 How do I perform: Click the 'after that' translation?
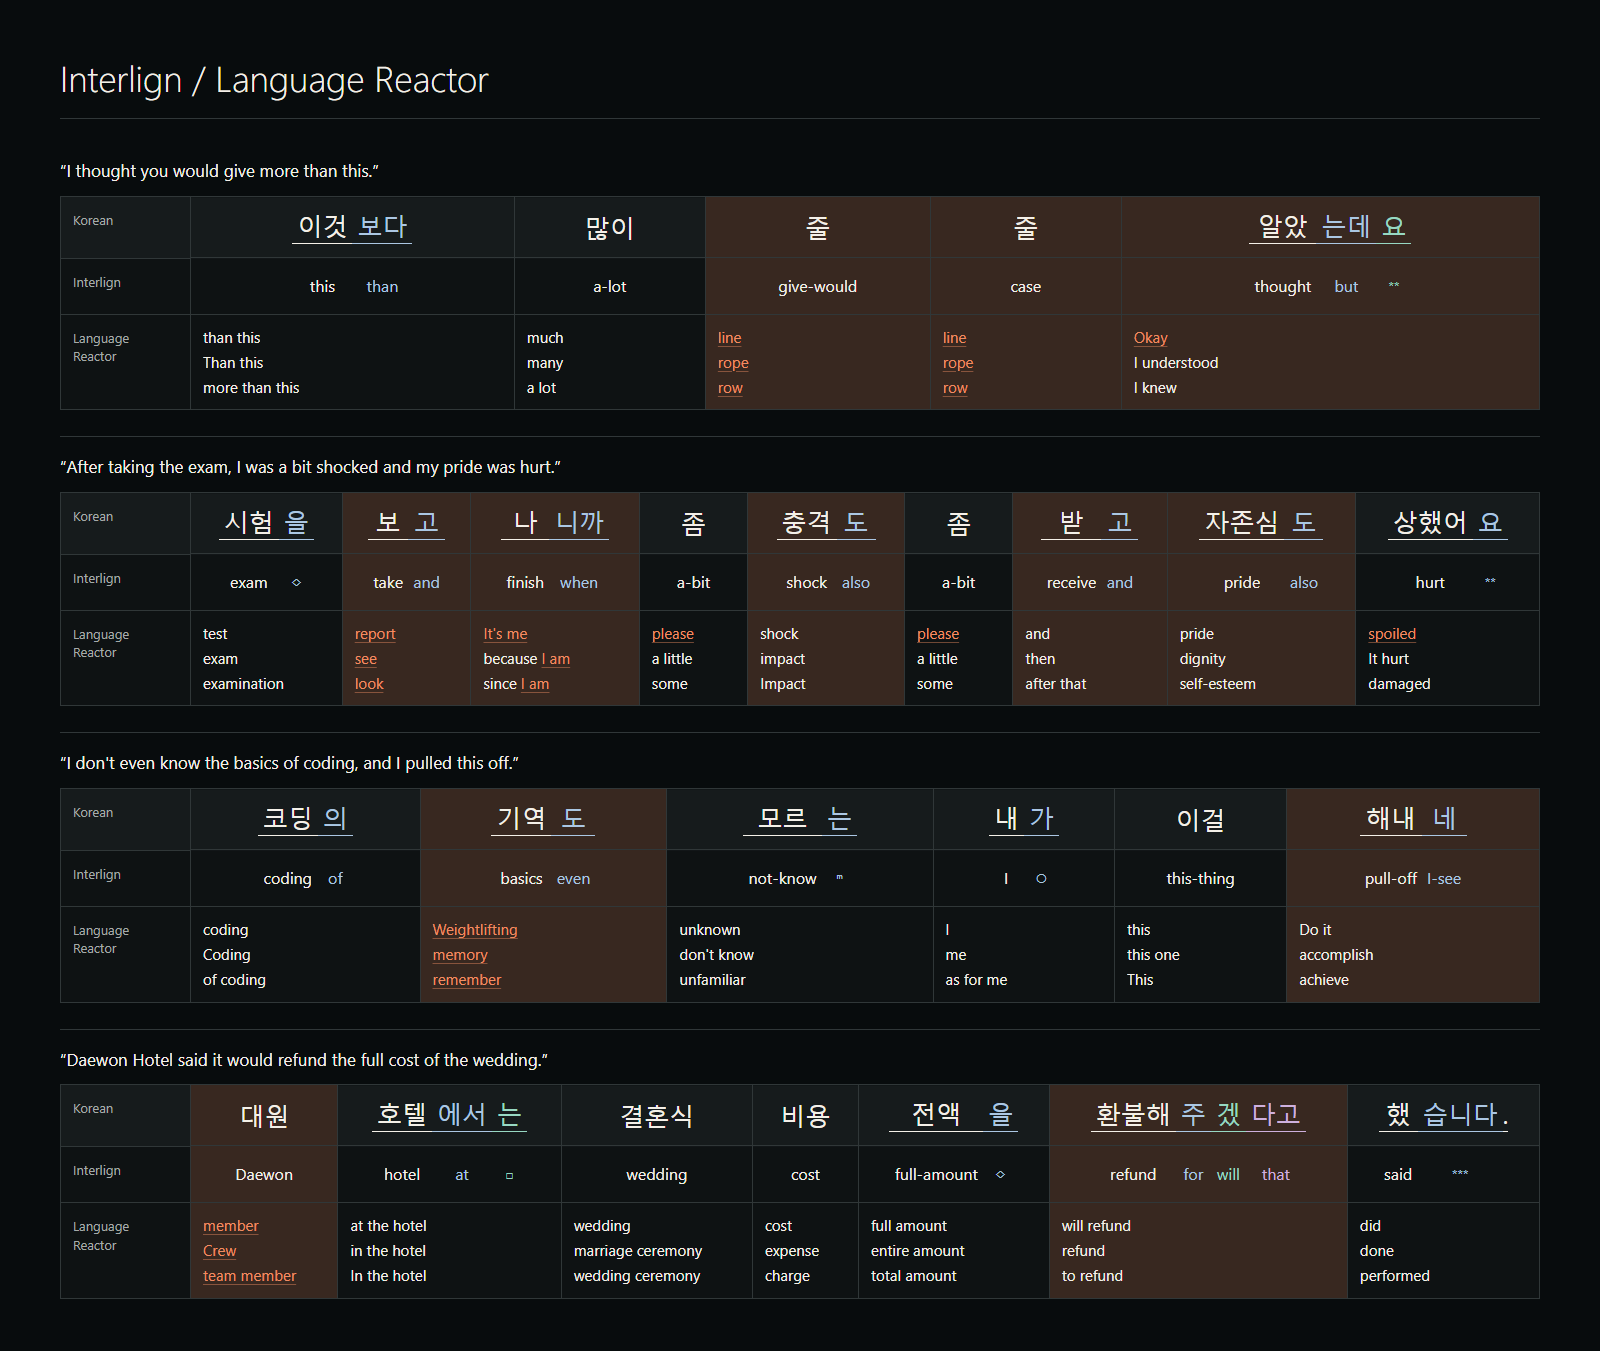(1055, 684)
